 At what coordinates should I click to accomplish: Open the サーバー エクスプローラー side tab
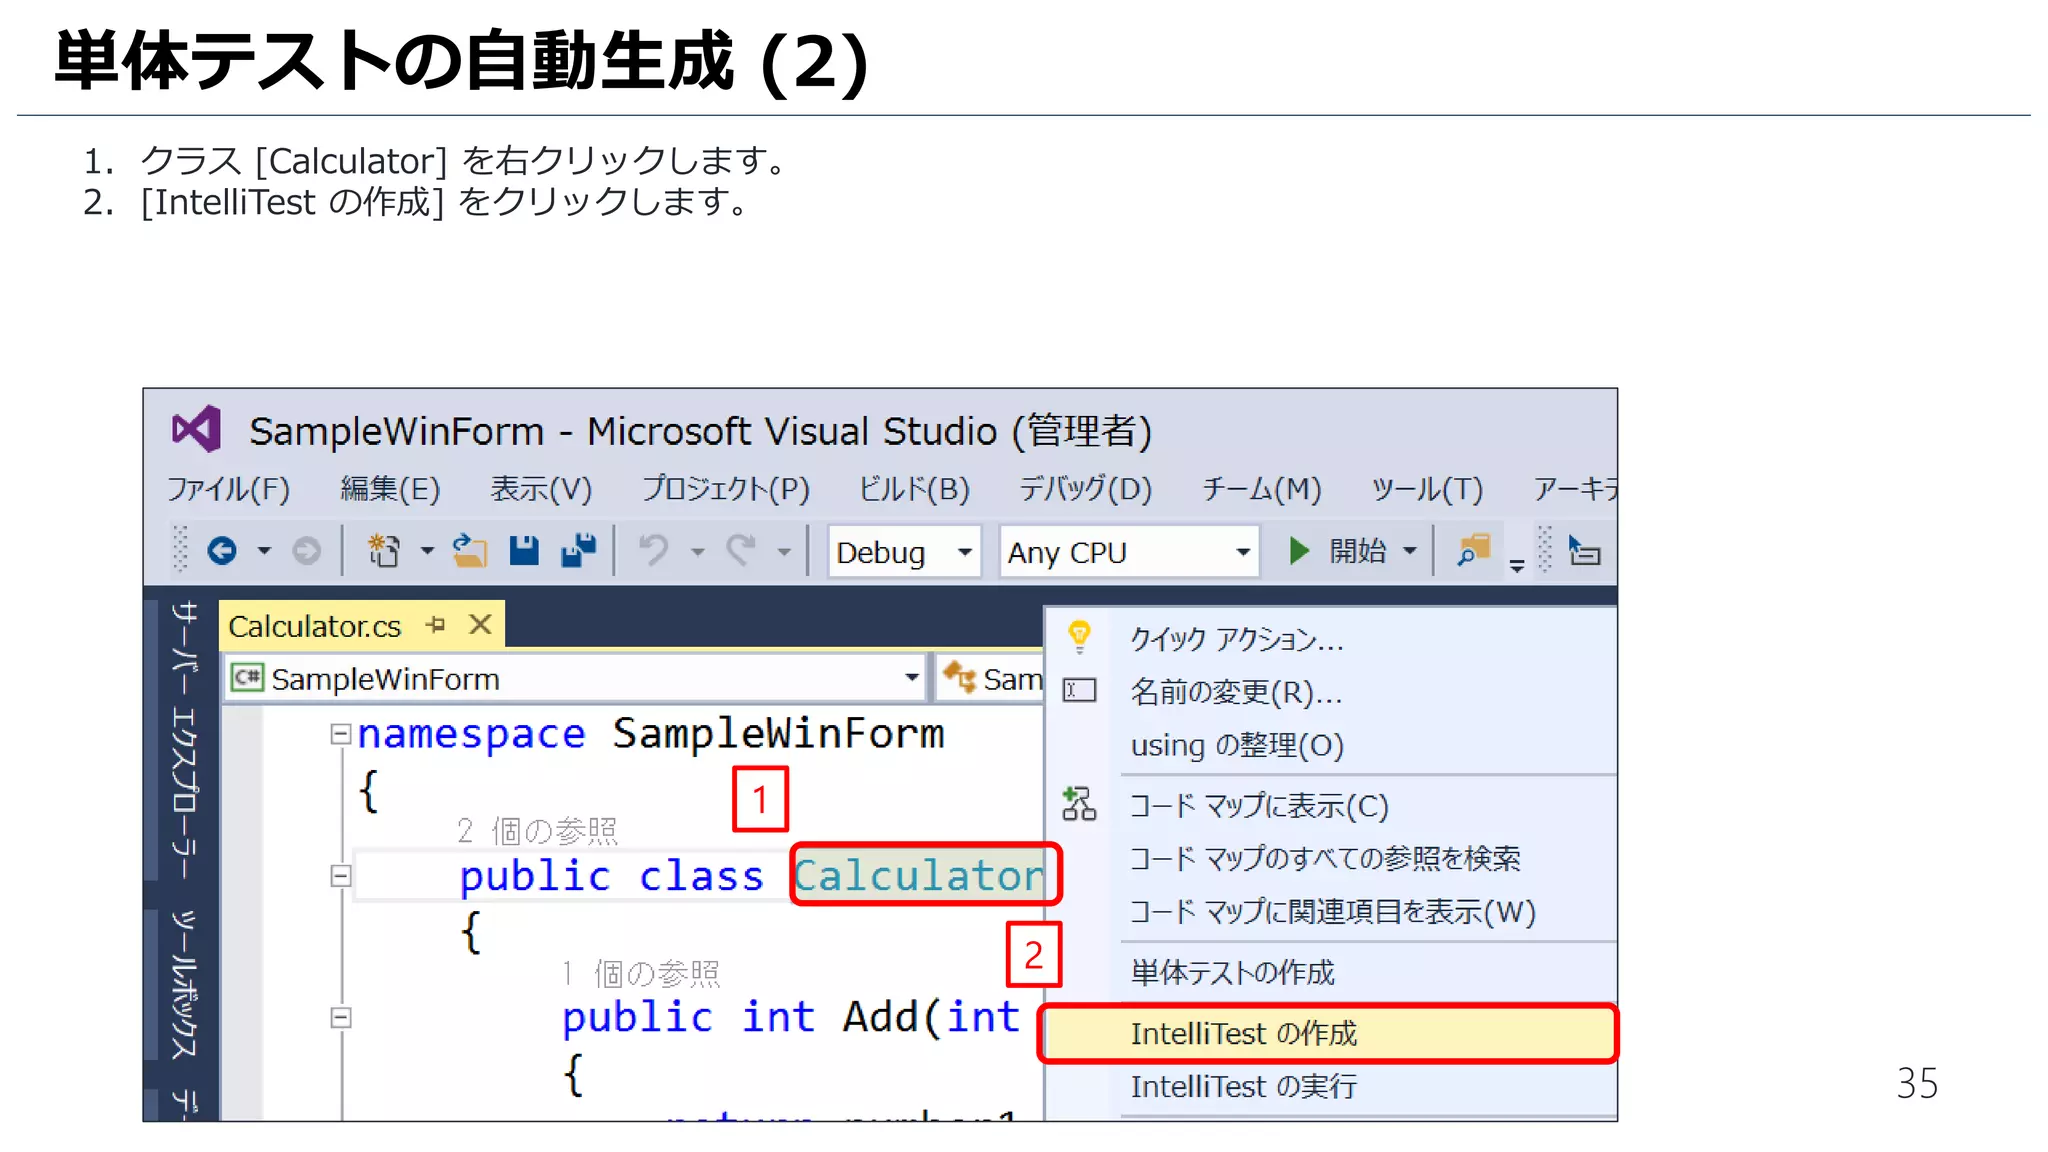click(x=184, y=740)
